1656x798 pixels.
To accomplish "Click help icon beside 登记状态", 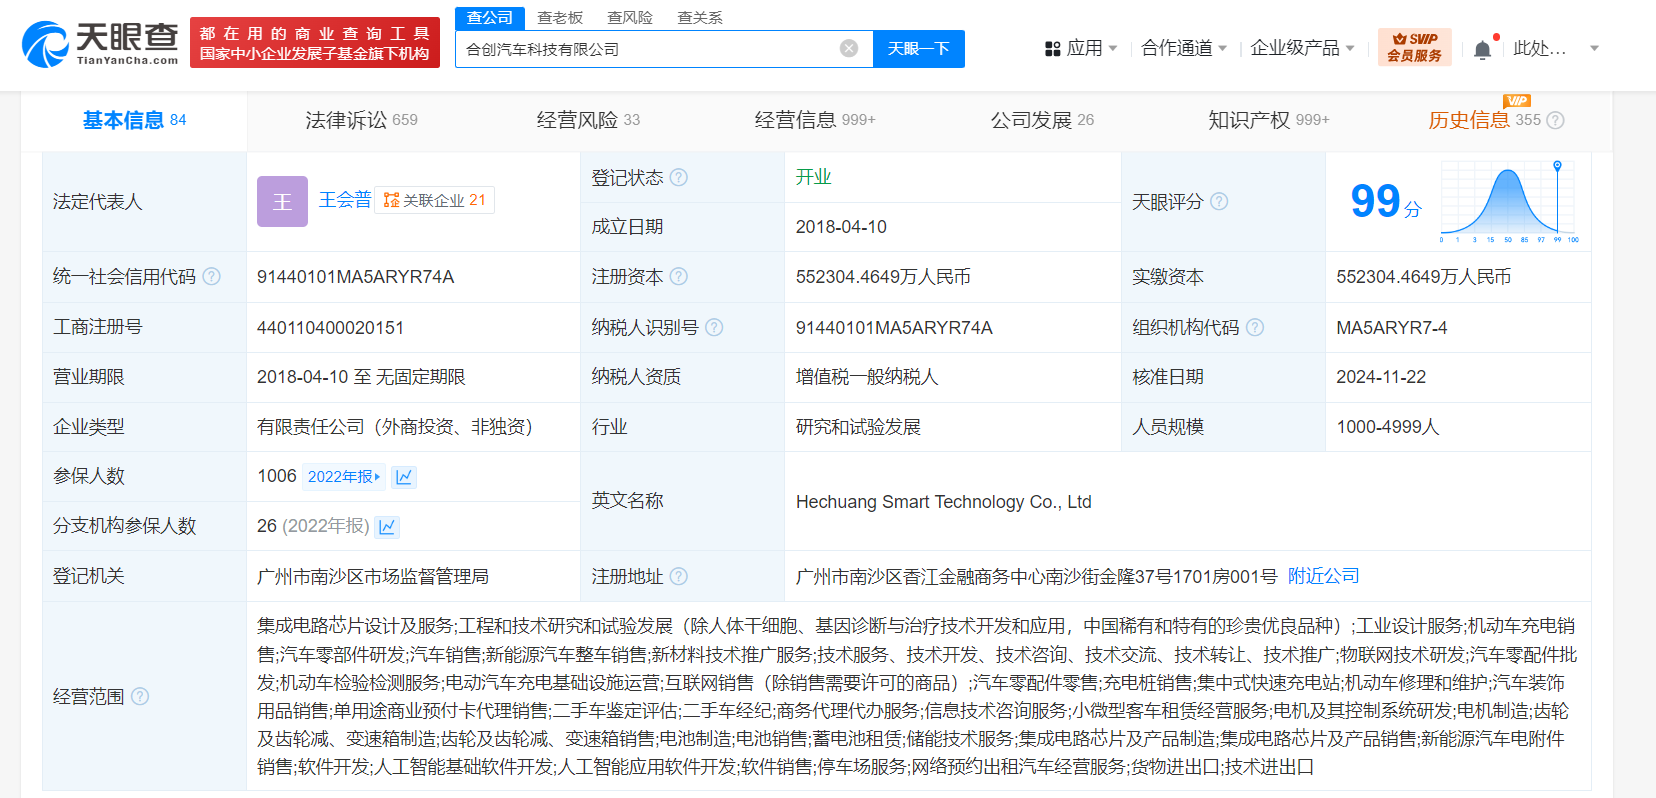I will tap(679, 178).
